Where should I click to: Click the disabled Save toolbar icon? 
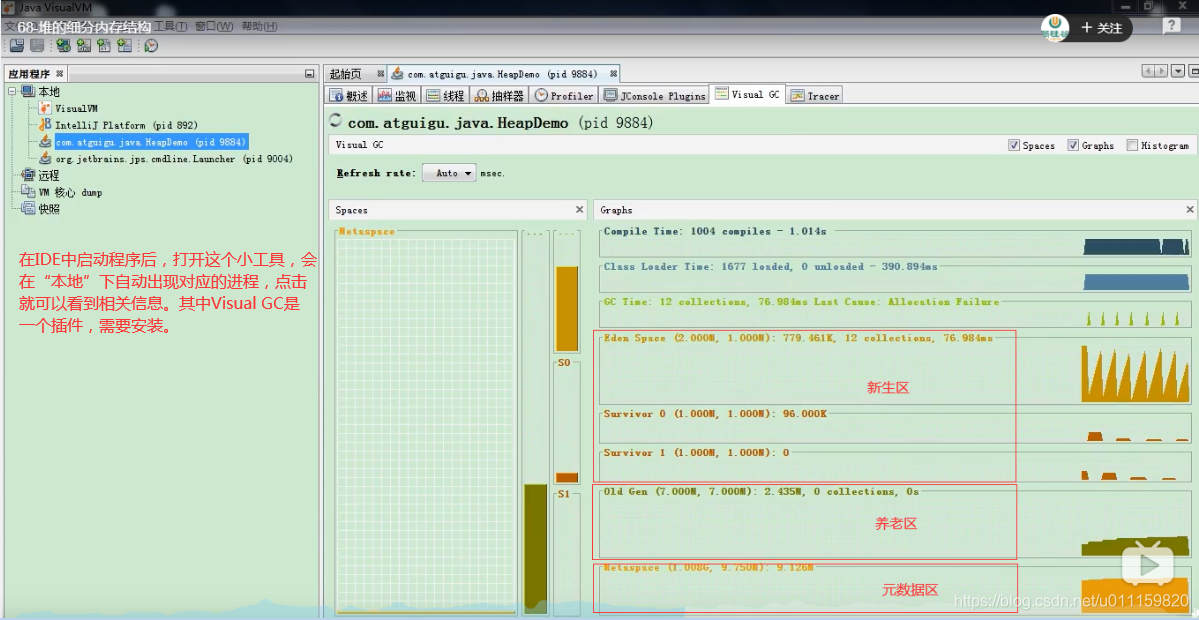tap(35, 45)
